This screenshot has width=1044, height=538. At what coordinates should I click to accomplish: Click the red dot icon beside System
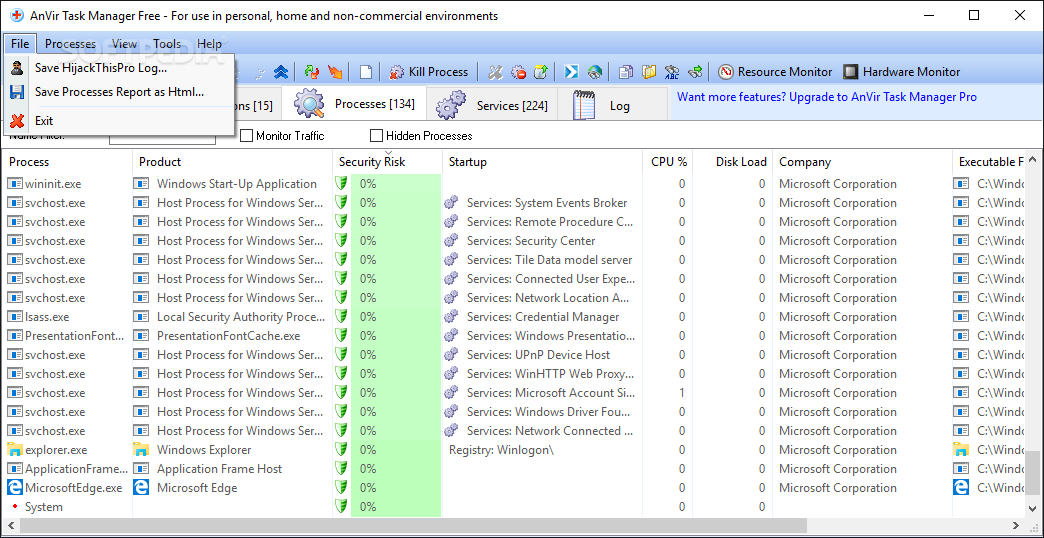click(14, 507)
